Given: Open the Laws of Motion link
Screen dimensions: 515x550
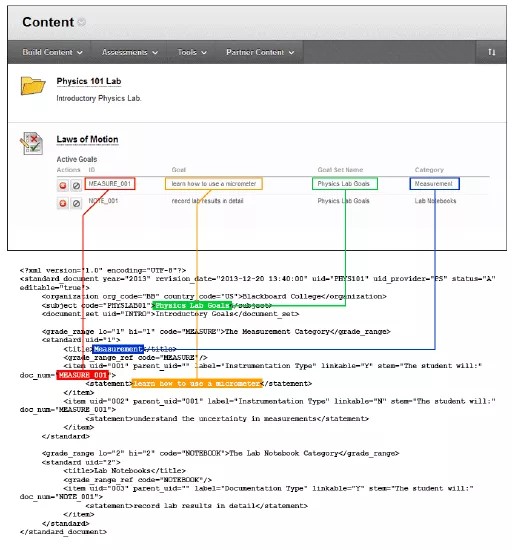Looking at the screenshot, I should pyautogui.click(x=87, y=139).
